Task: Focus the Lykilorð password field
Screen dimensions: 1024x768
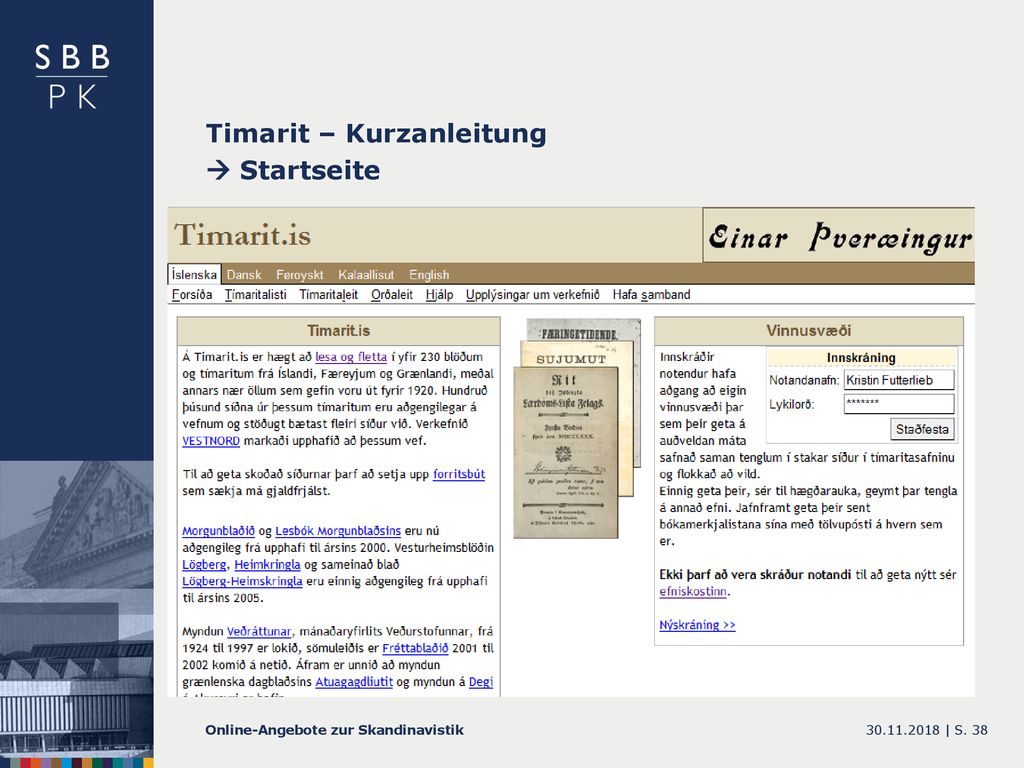Action: (899, 404)
